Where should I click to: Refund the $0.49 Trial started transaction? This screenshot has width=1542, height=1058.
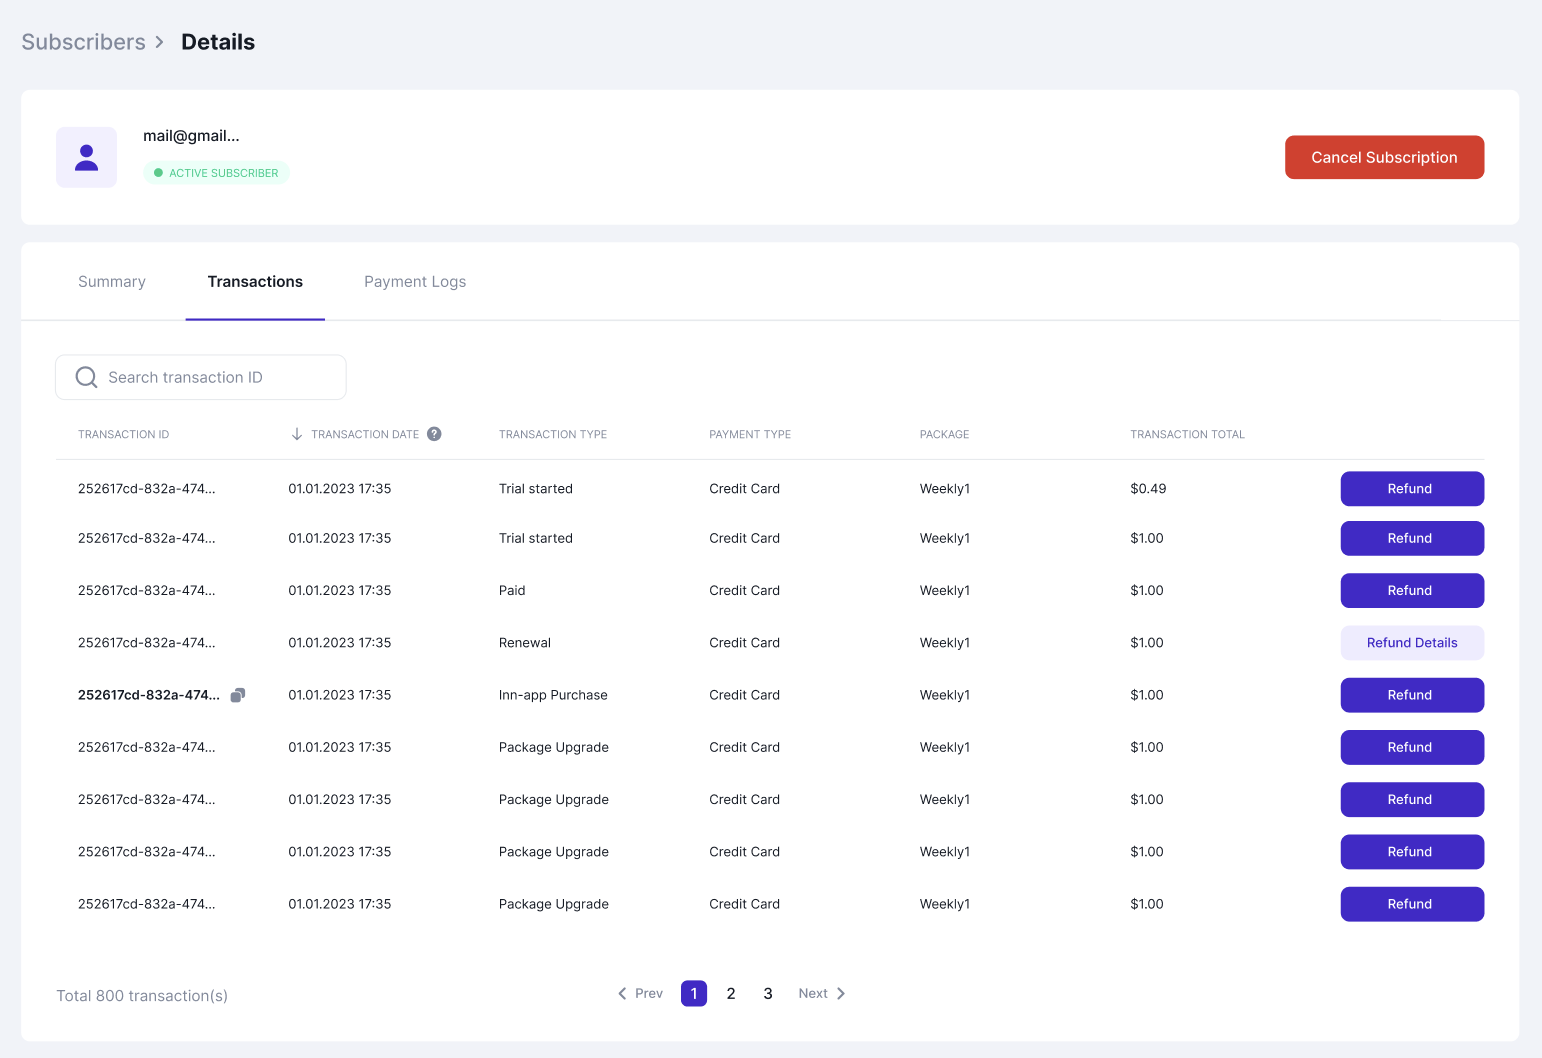click(x=1411, y=489)
